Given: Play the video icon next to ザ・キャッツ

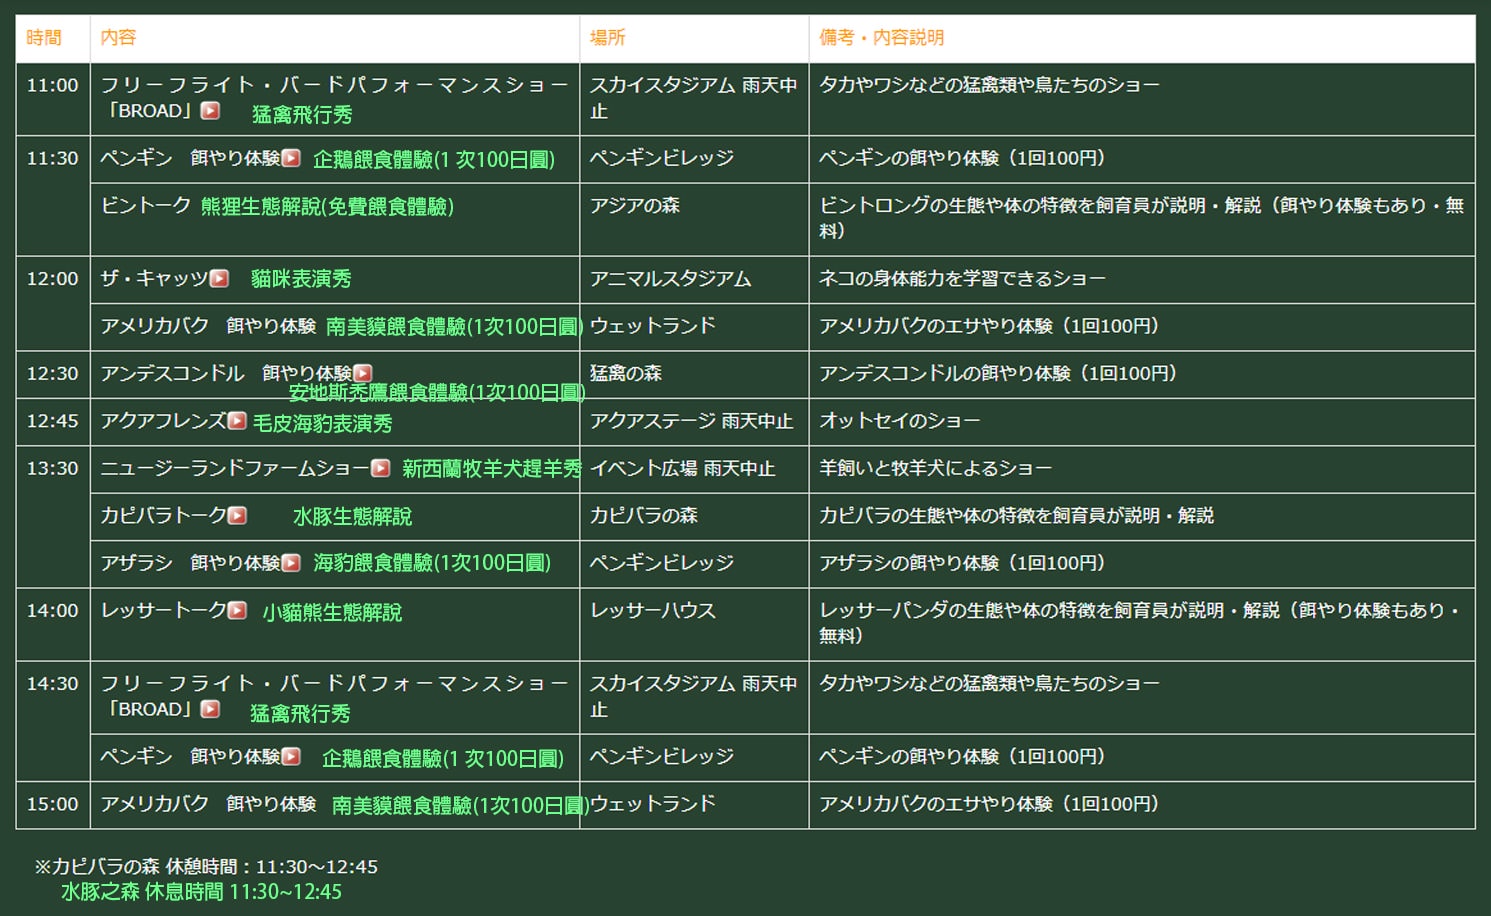Looking at the screenshot, I should point(219,279).
